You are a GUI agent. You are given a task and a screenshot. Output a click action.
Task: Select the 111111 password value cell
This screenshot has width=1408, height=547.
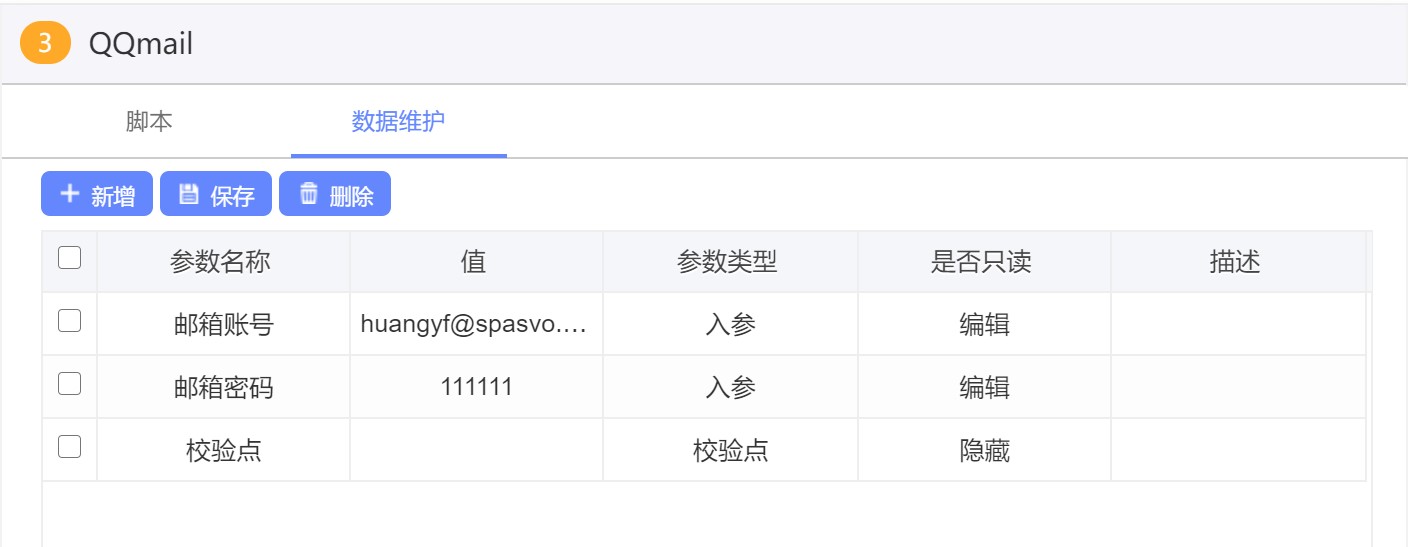tap(476, 387)
